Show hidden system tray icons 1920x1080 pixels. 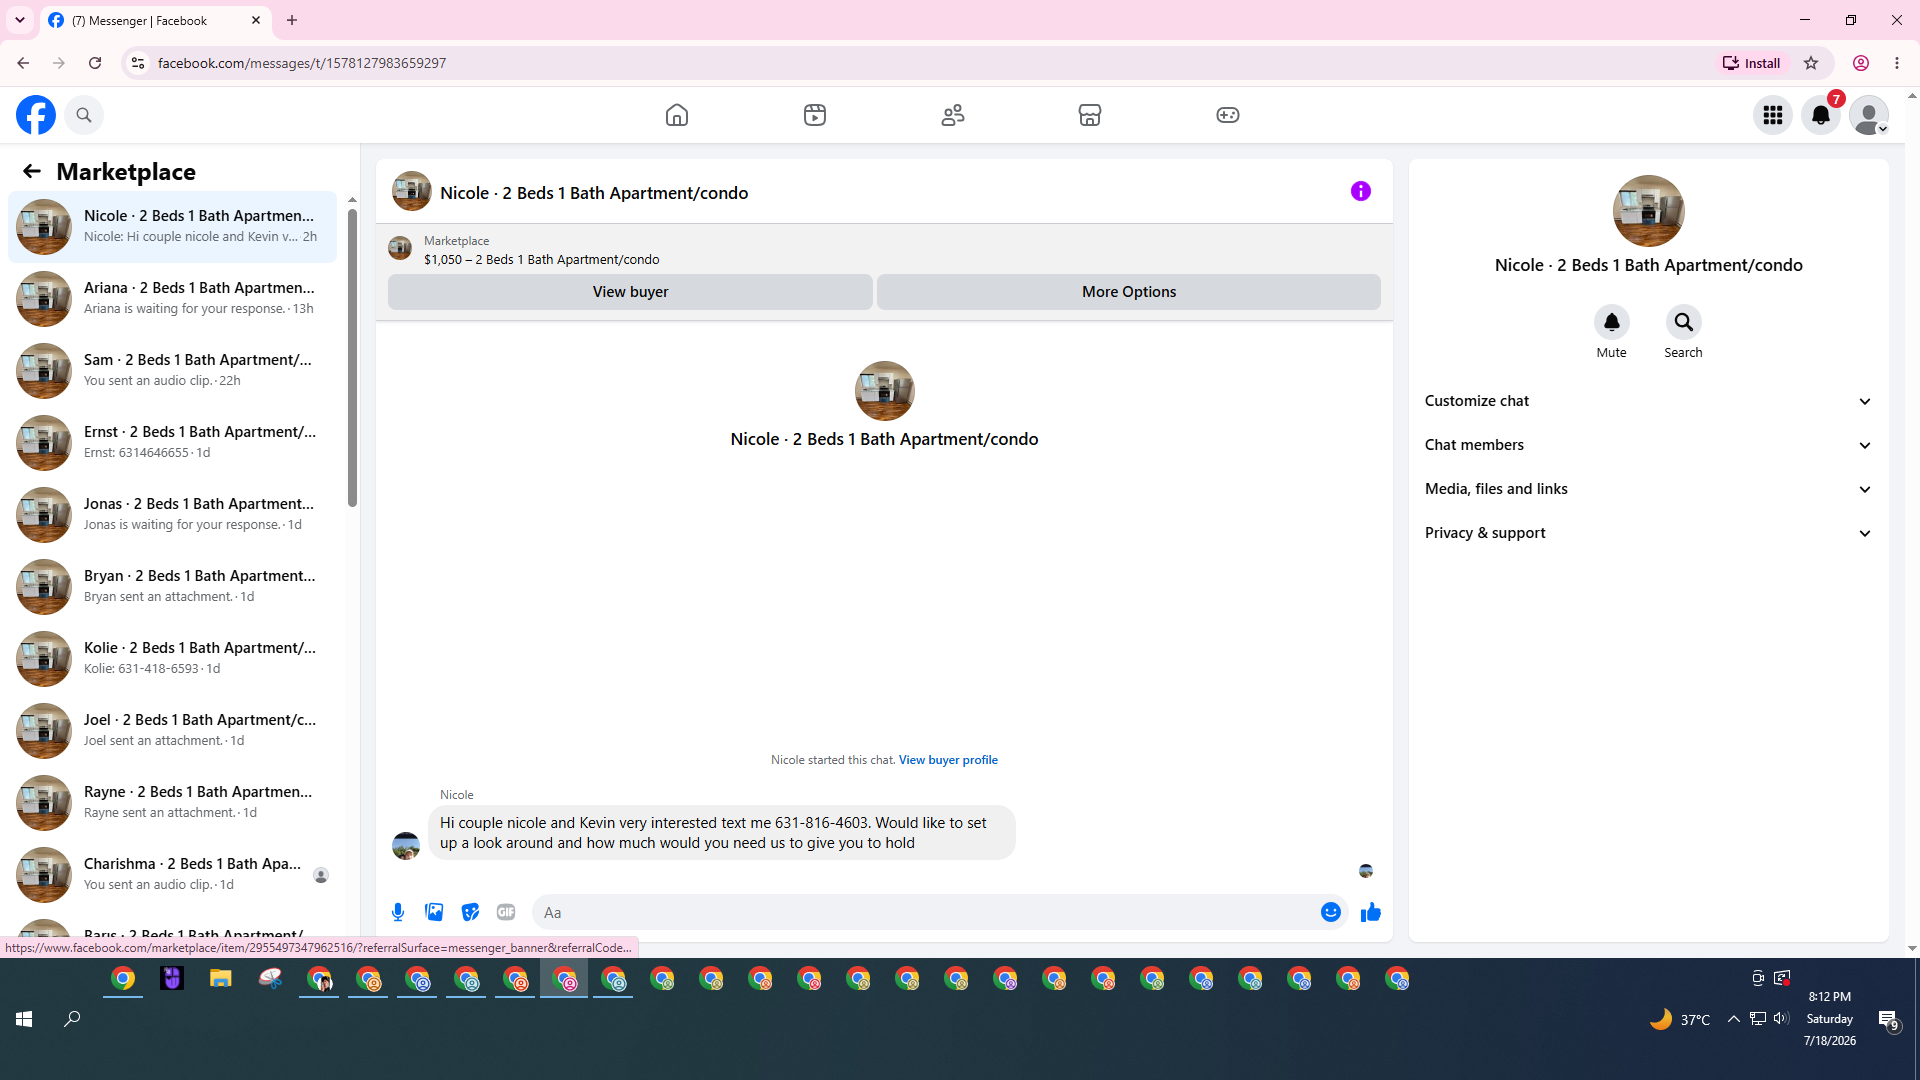click(x=1734, y=1019)
